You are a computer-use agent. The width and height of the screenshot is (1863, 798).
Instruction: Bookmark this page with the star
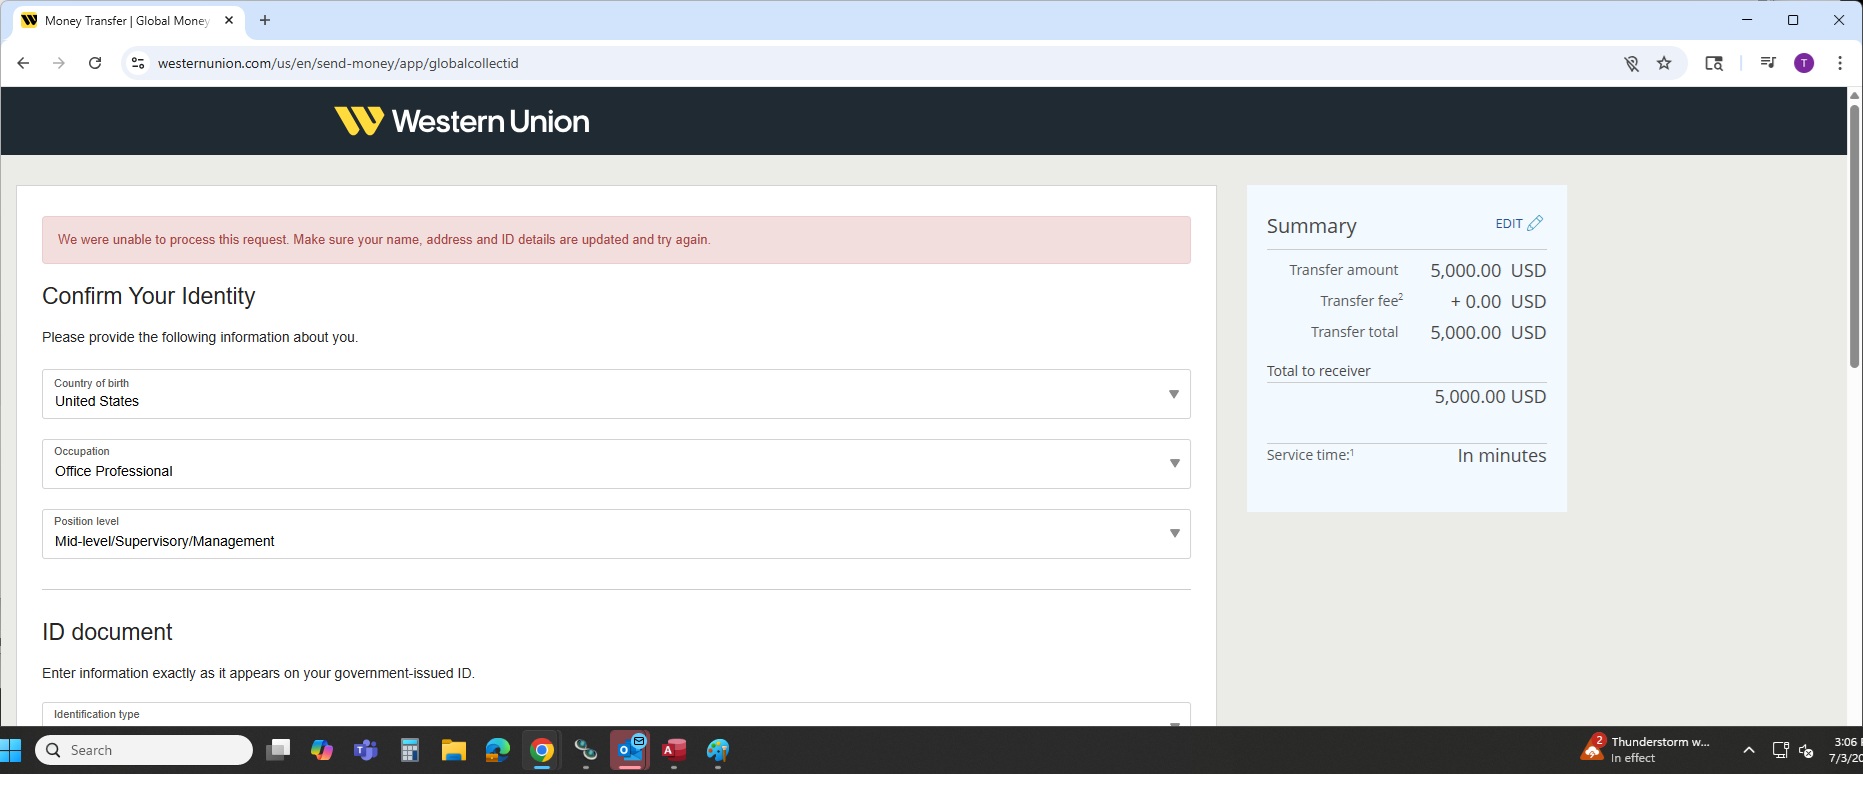(1664, 63)
